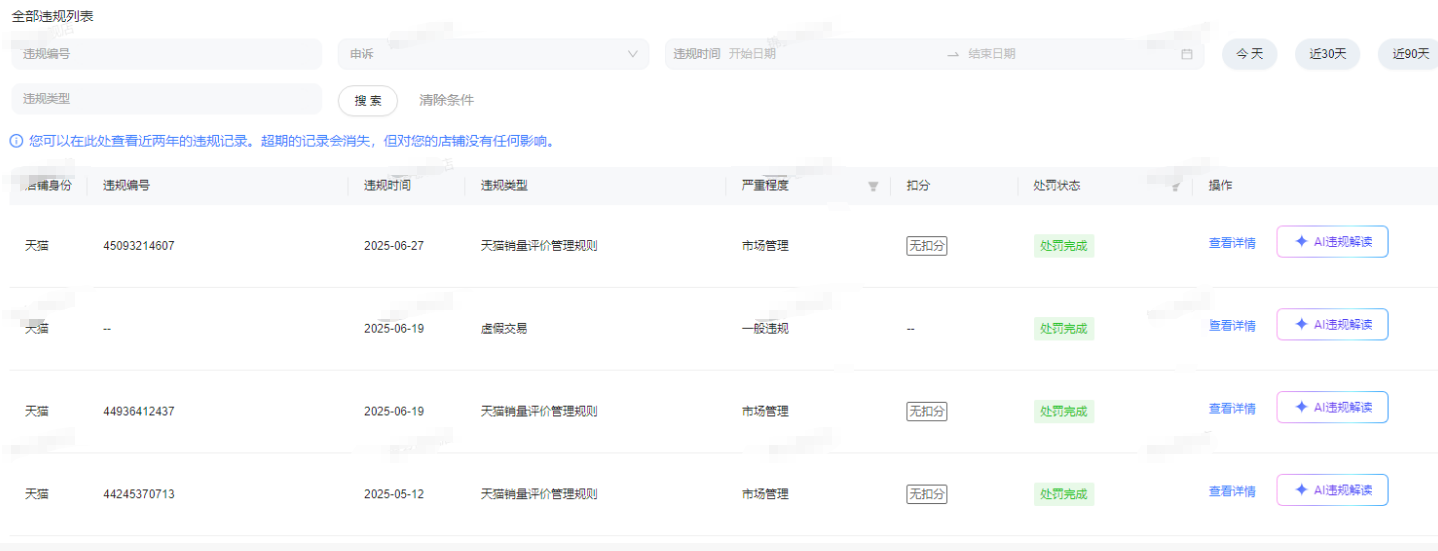The width and height of the screenshot is (1438, 551).
Task: Open AI违规解读 for violation 45093214607
Action: point(1332,241)
